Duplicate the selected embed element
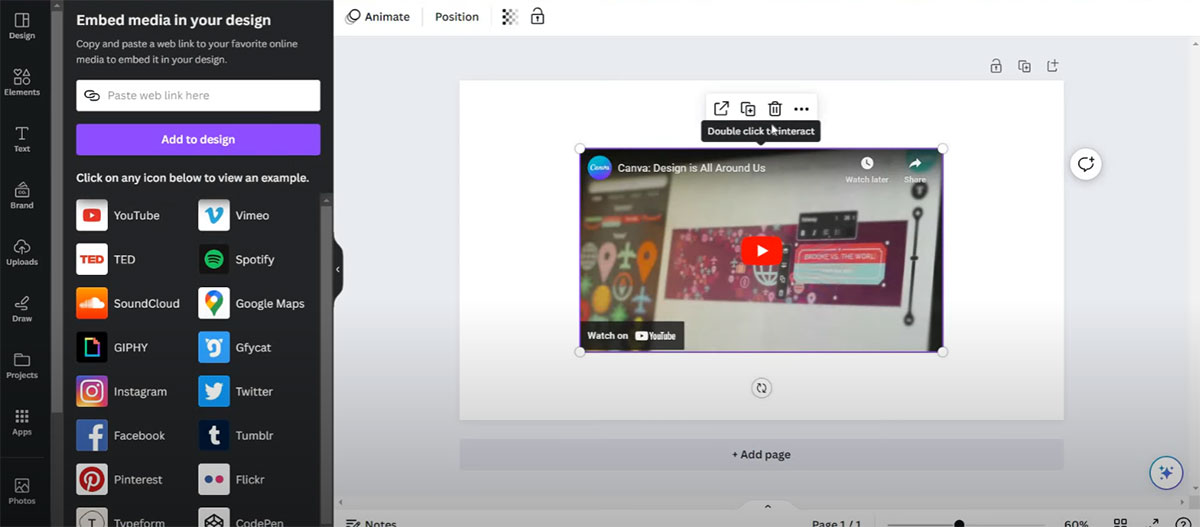The width and height of the screenshot is (1200, 527). point(748,108)
